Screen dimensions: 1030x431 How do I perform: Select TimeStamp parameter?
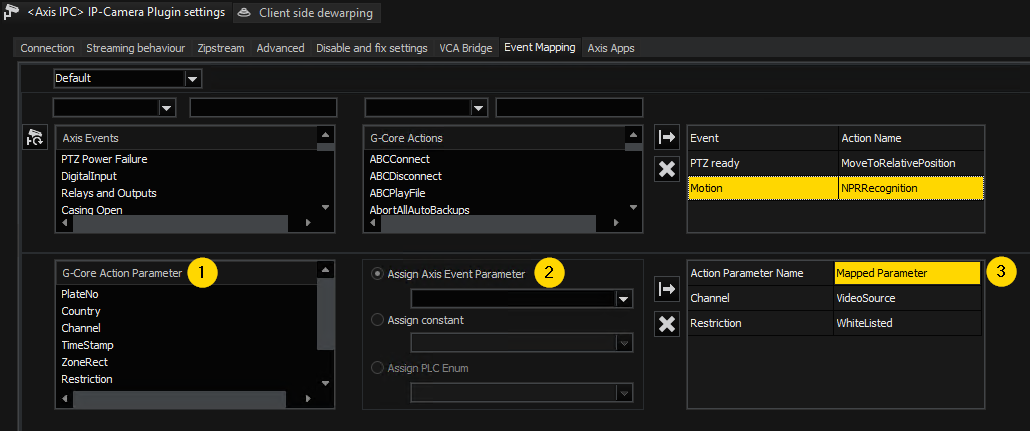click(x=87, y=345)
